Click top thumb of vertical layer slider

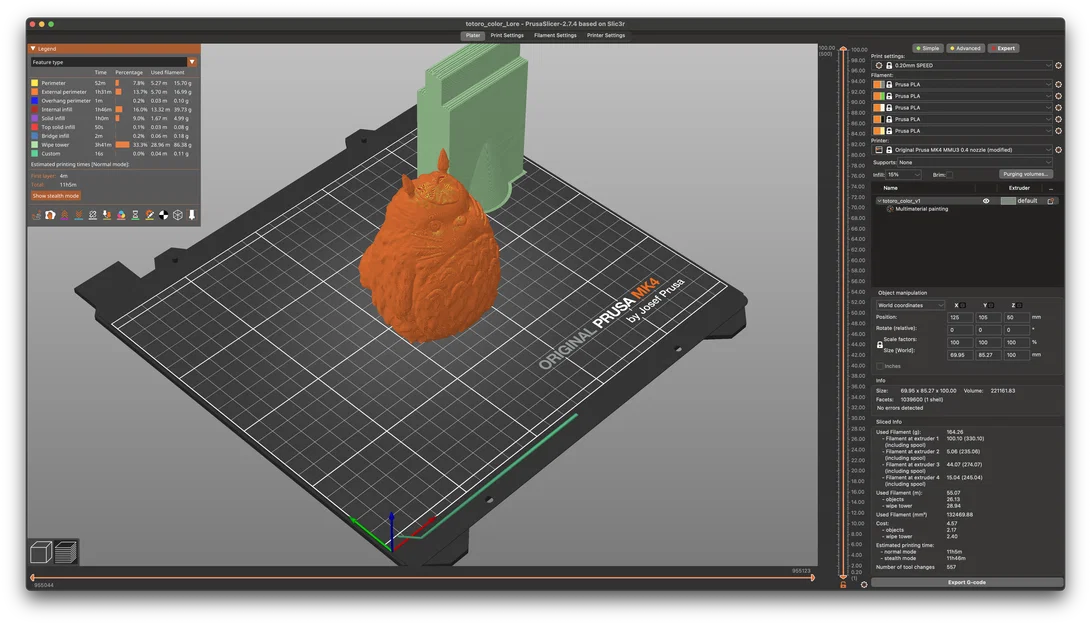[843, 49]
